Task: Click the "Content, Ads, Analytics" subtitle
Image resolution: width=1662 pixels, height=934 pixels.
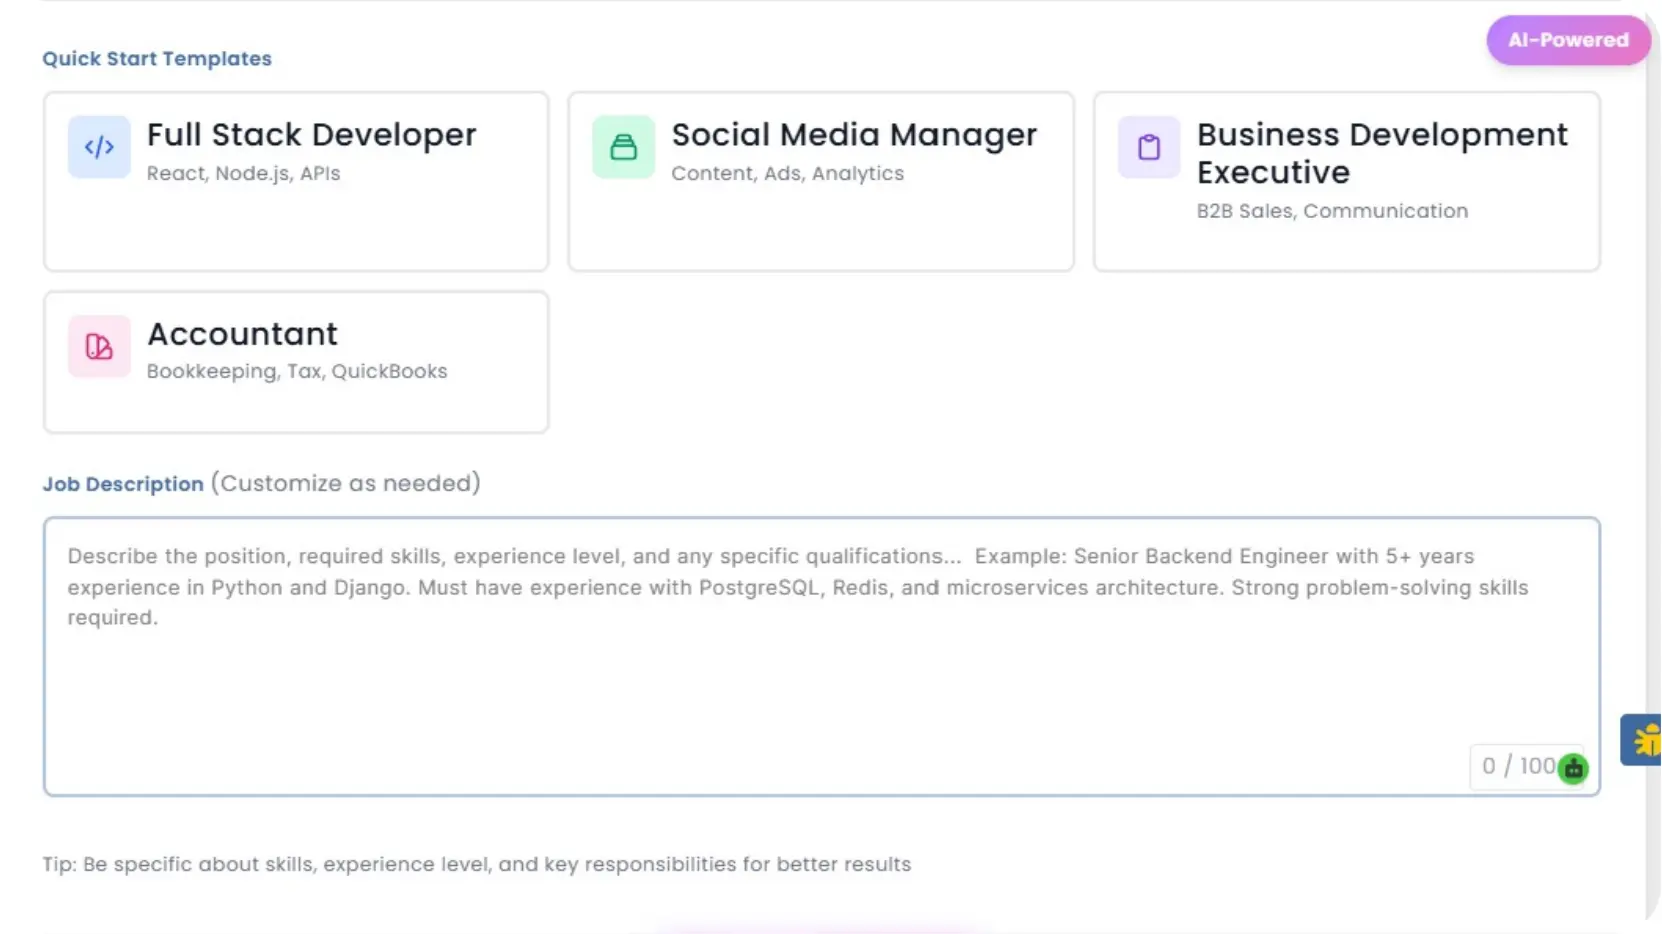Action: tap(788, 173)
